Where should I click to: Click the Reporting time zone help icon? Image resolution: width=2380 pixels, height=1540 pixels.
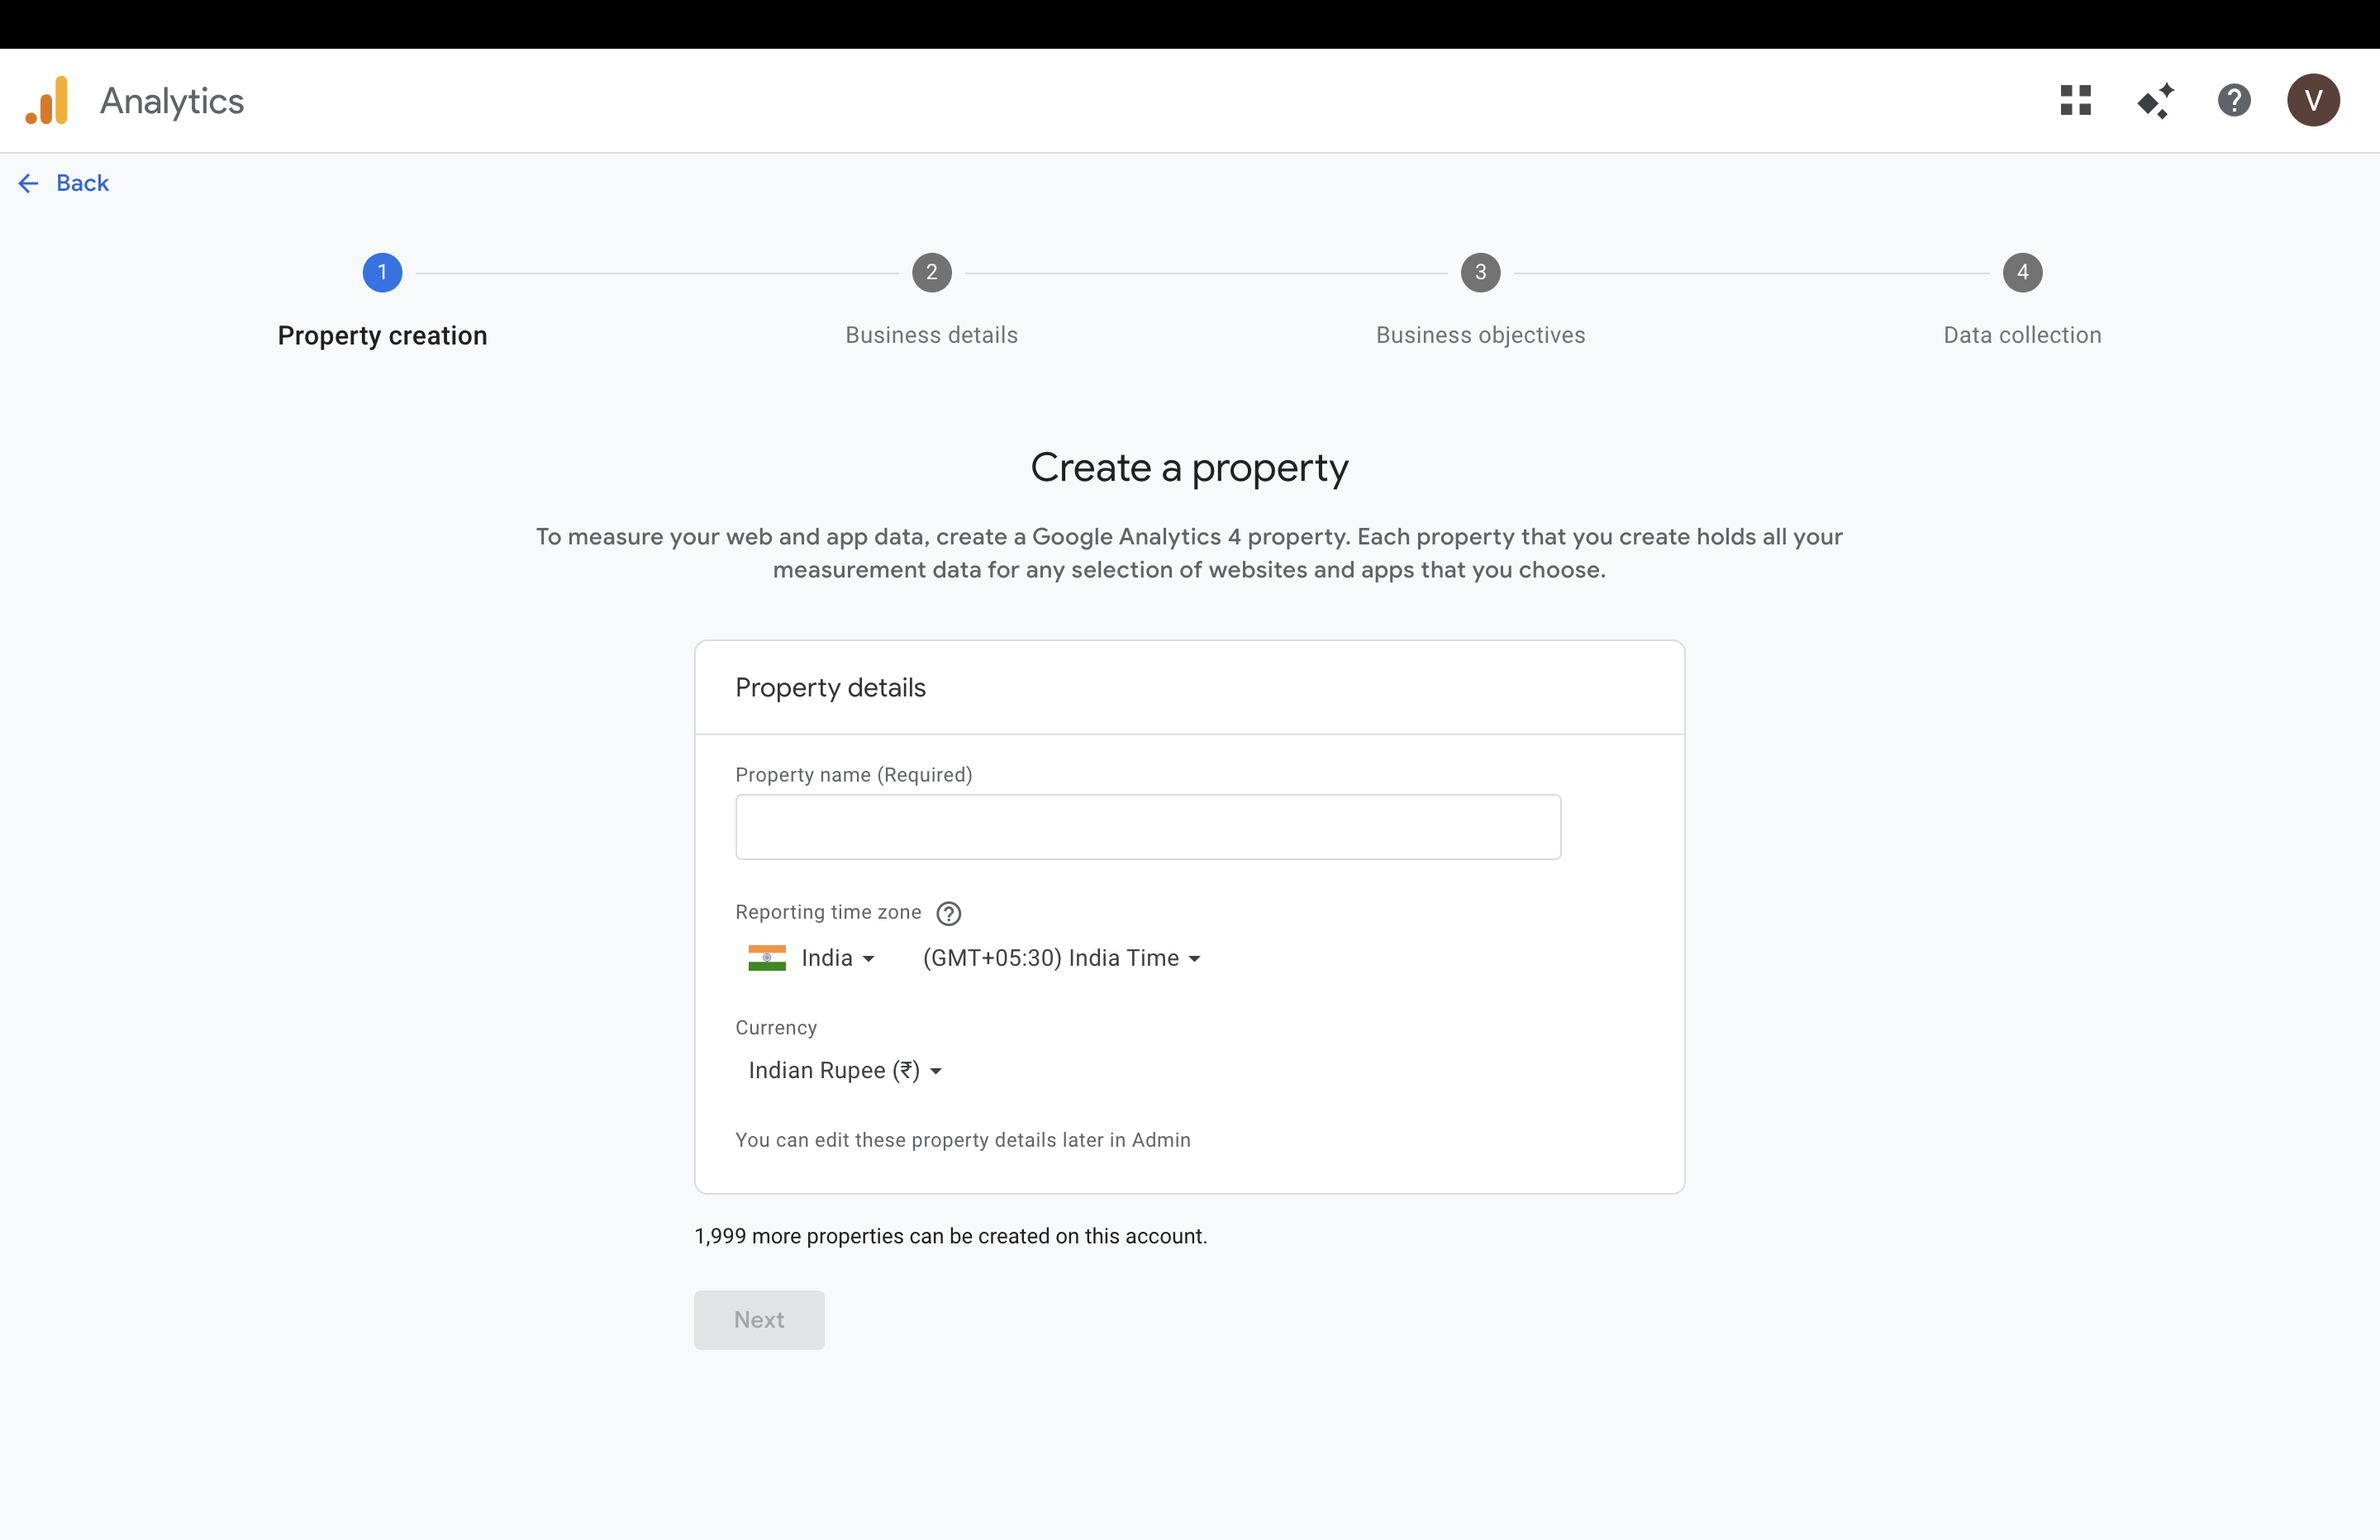click(x=948, y=913)
